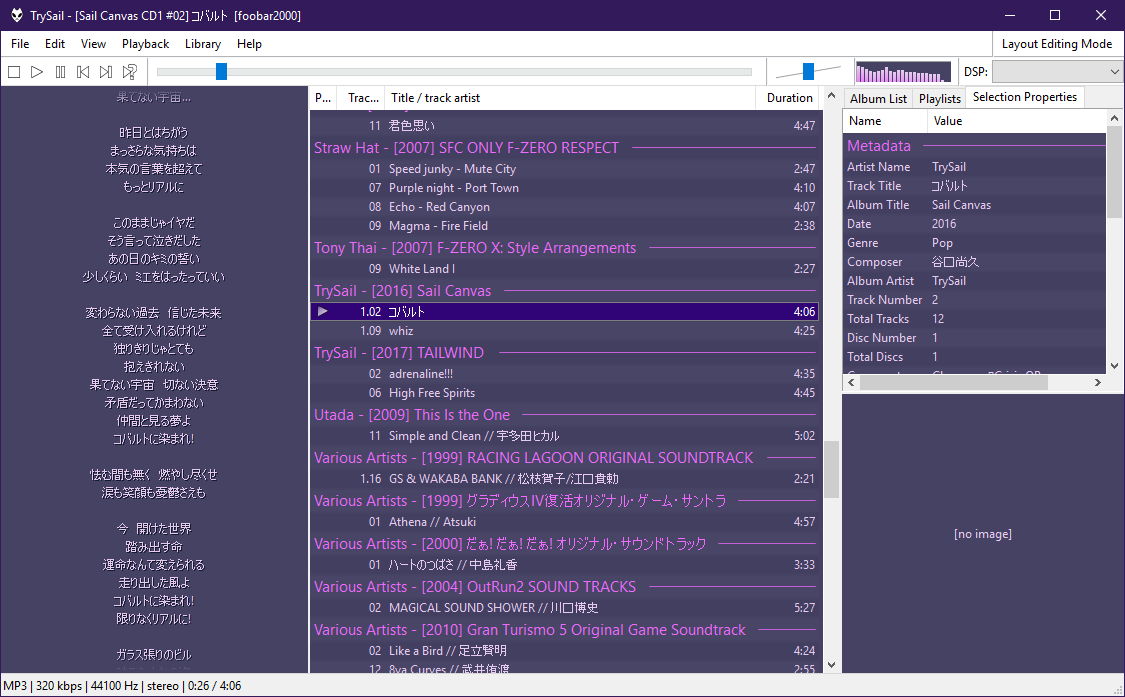
Task: Click the volume slider thumb
Action: coord(809,71)
